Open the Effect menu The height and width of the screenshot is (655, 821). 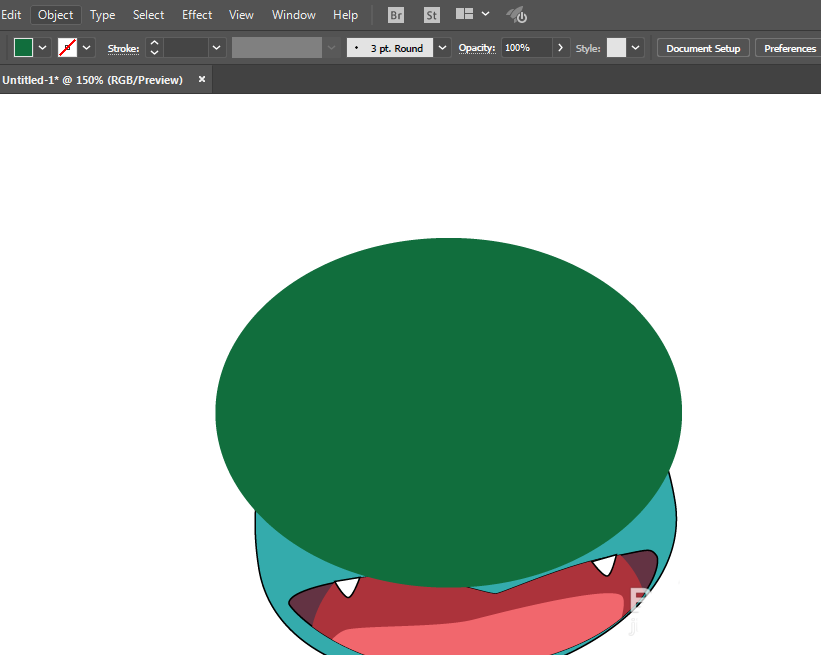click(x=197, y=15)
